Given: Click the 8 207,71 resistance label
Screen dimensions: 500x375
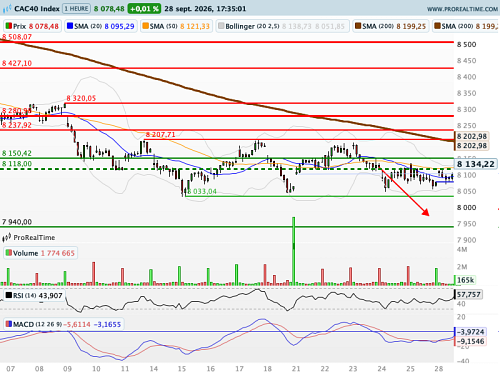Looking at the screenshot, I should click(160, 135).
